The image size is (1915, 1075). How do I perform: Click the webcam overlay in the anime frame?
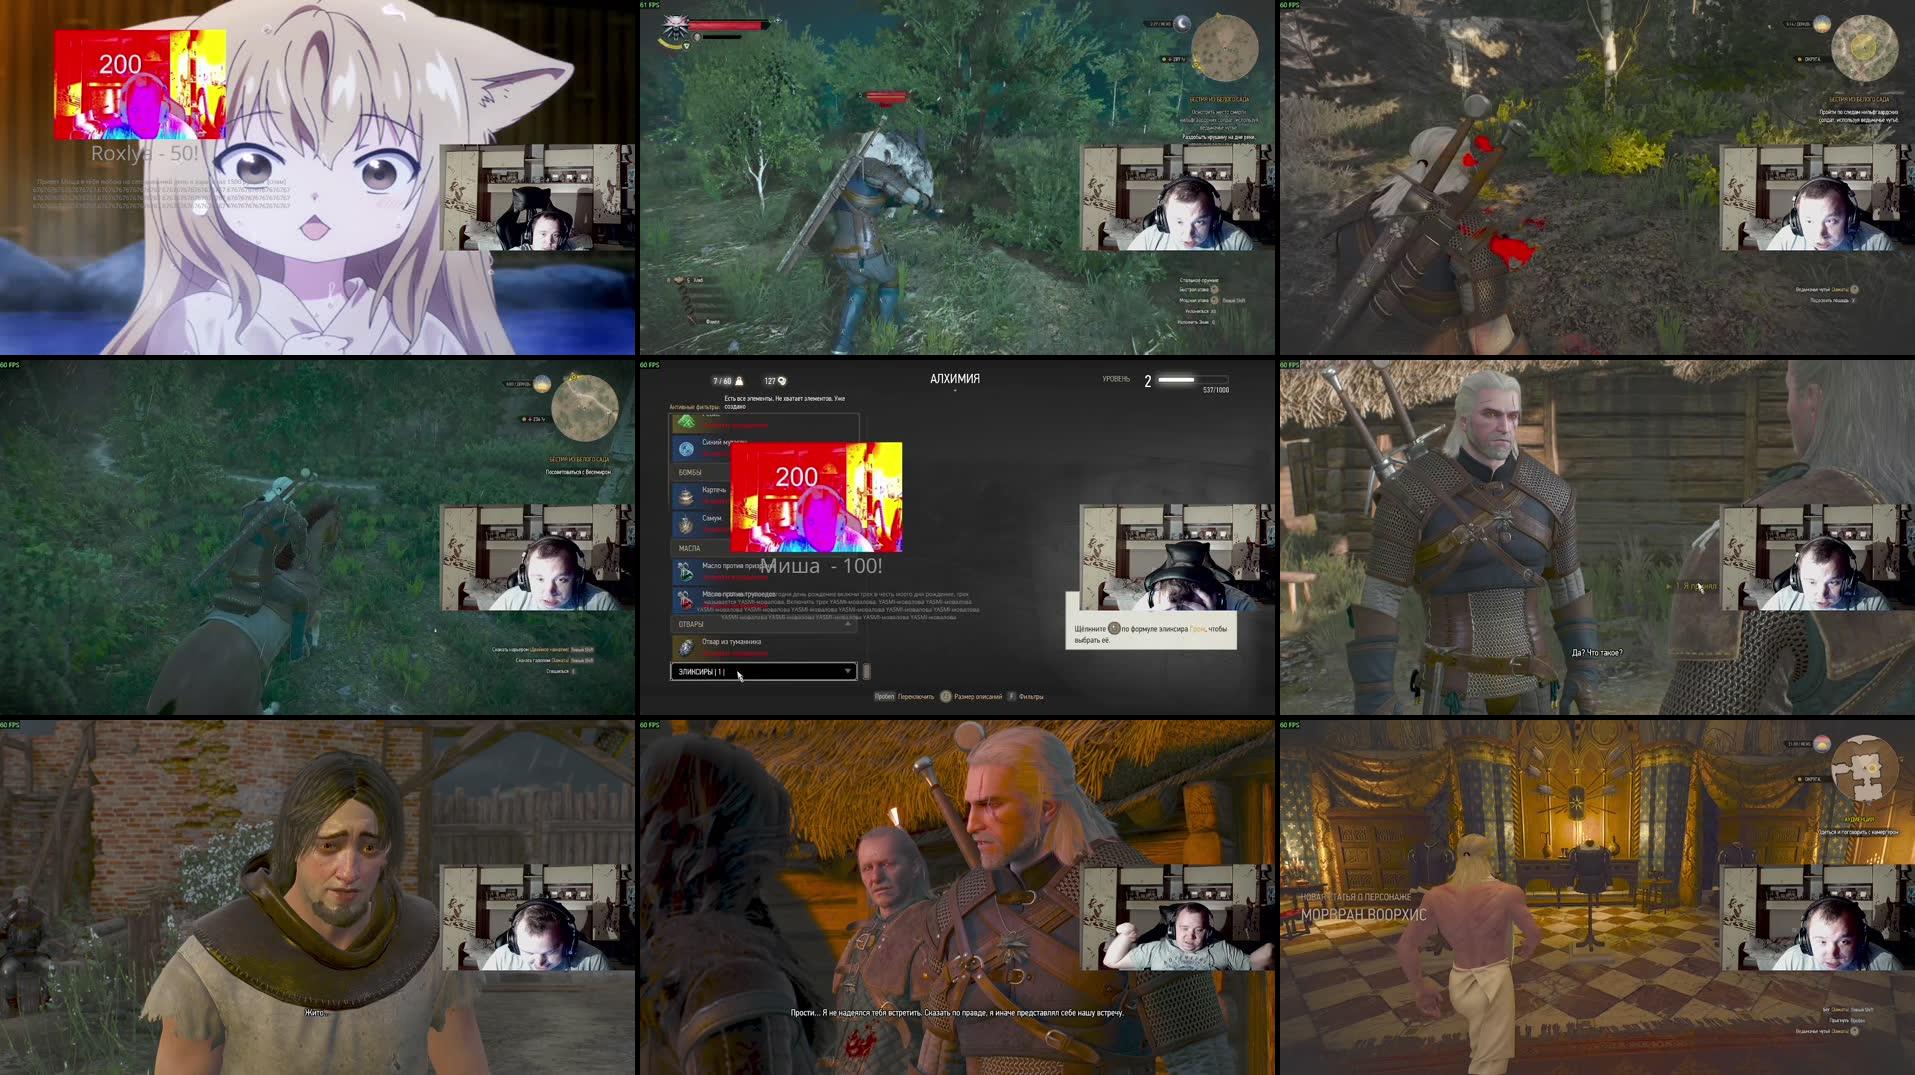click(537, 197)
